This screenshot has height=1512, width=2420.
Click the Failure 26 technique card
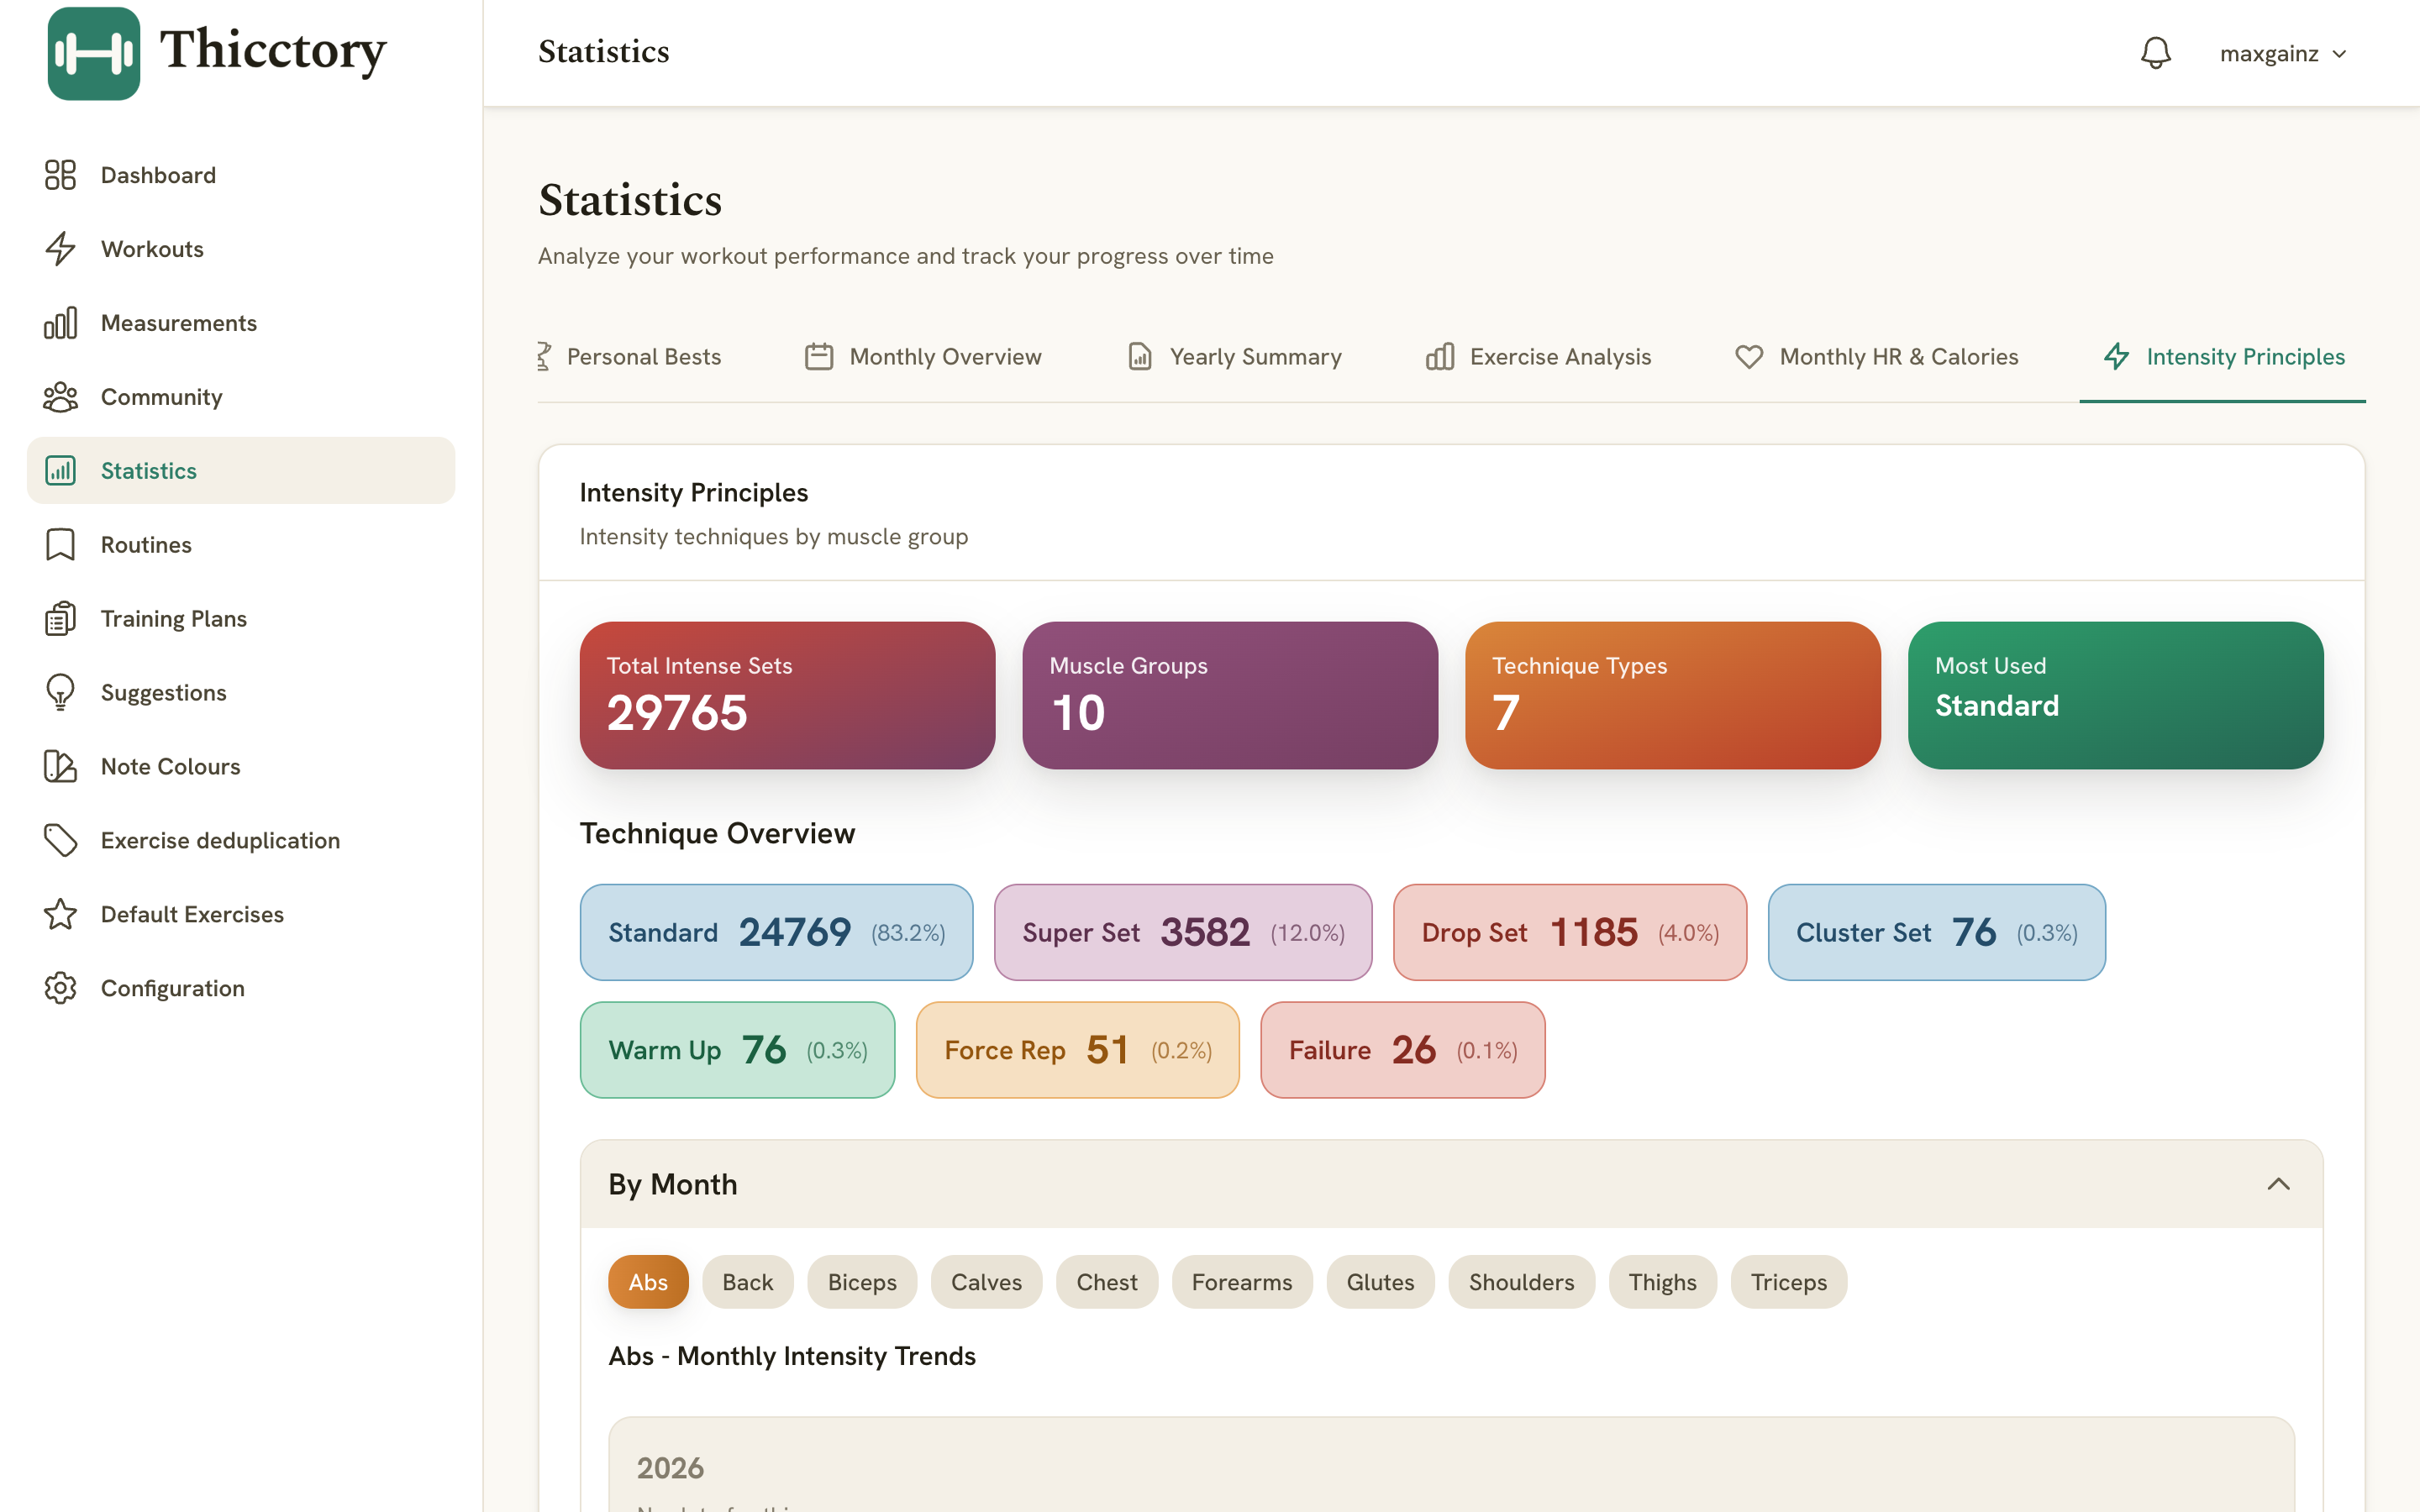(x=1403, y=1050)
